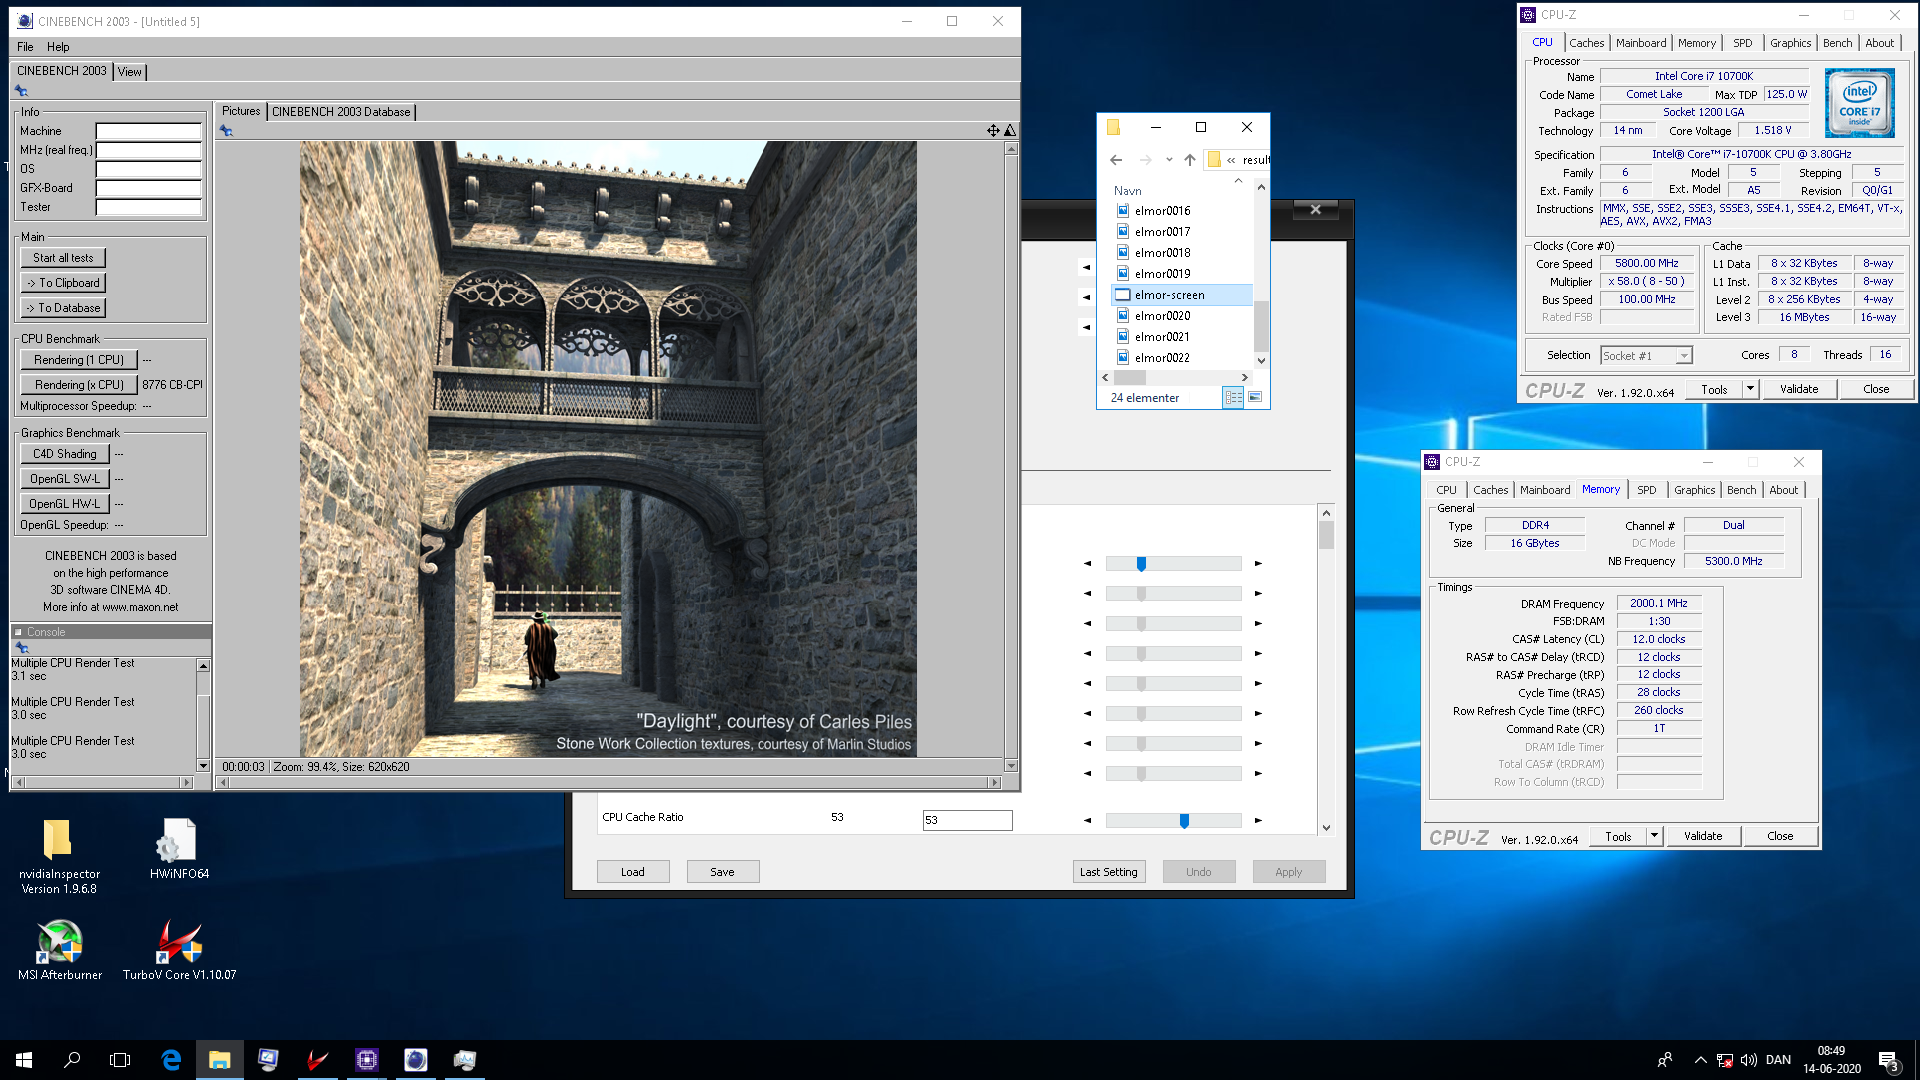This screenshot has height=1080, width=1920.
Task: Open File menu in CINEBENCH
Action: pyautogui.click(x=25, y=47)
